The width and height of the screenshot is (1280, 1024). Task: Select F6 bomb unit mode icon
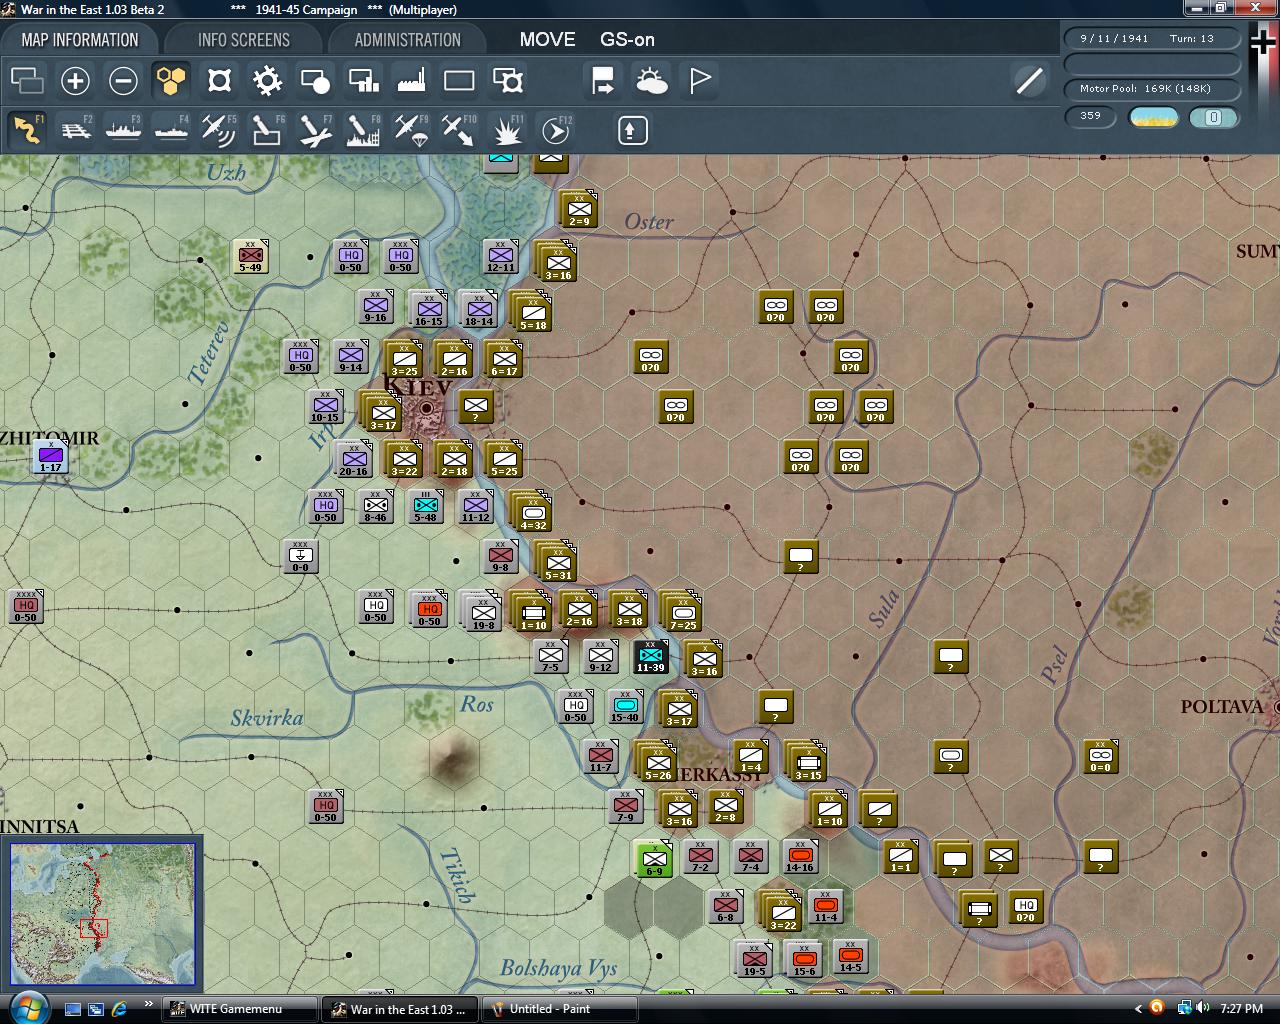click(x=267, y=130)
